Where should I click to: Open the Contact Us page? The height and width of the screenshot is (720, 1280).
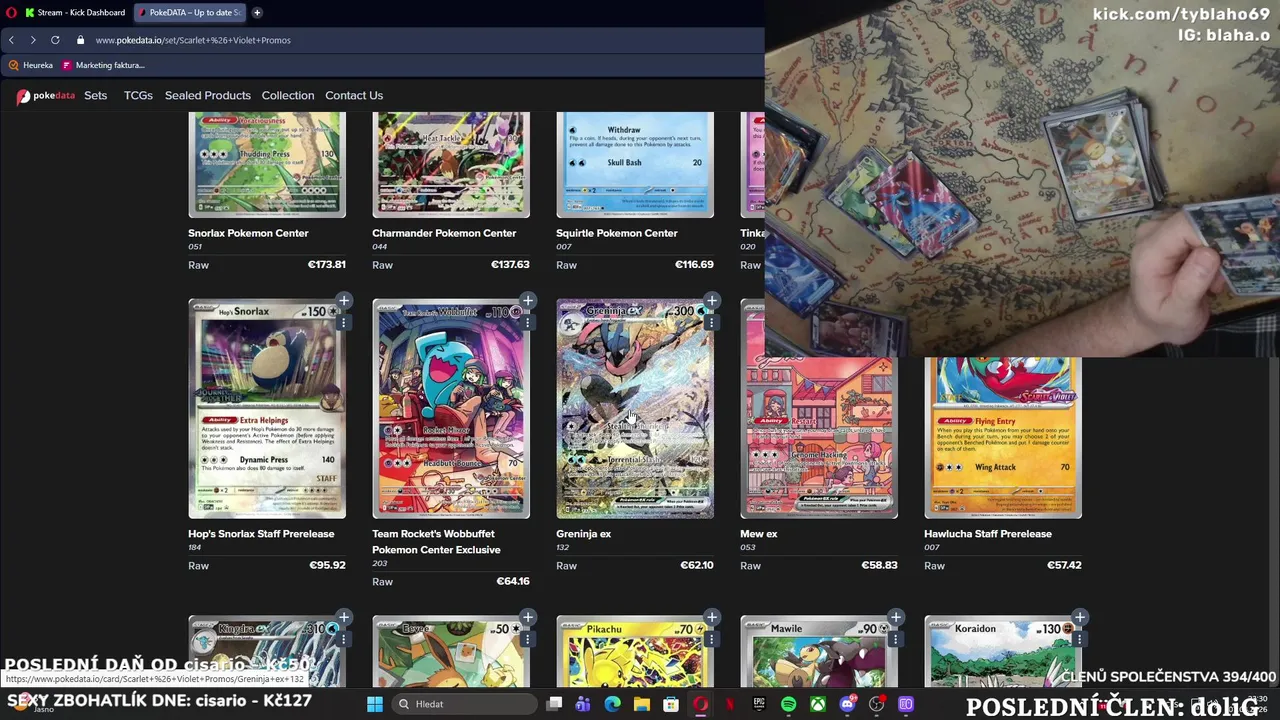(354, 96)
